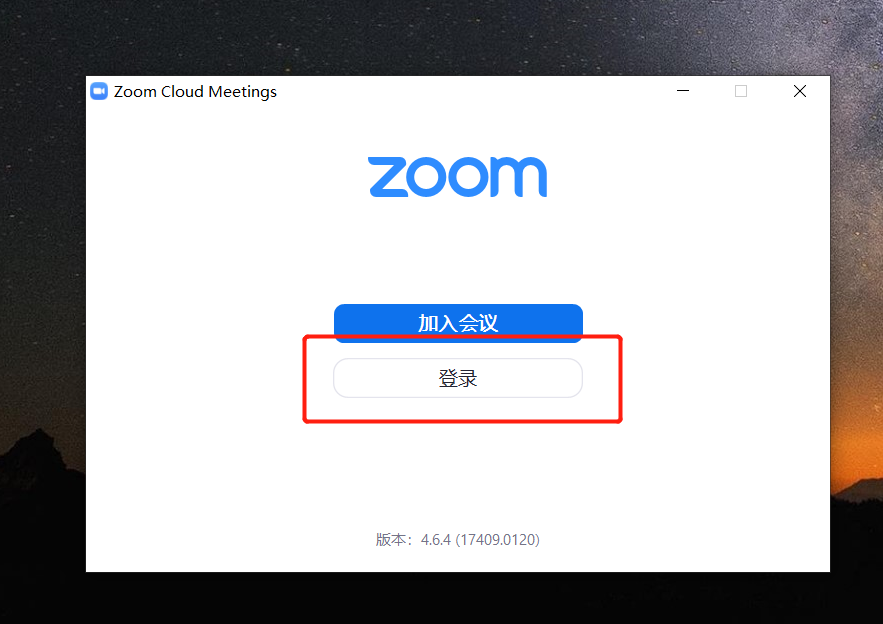Click the version number 4.6.4
Screen dimensions: 883x624
click(x=436, y=540)
